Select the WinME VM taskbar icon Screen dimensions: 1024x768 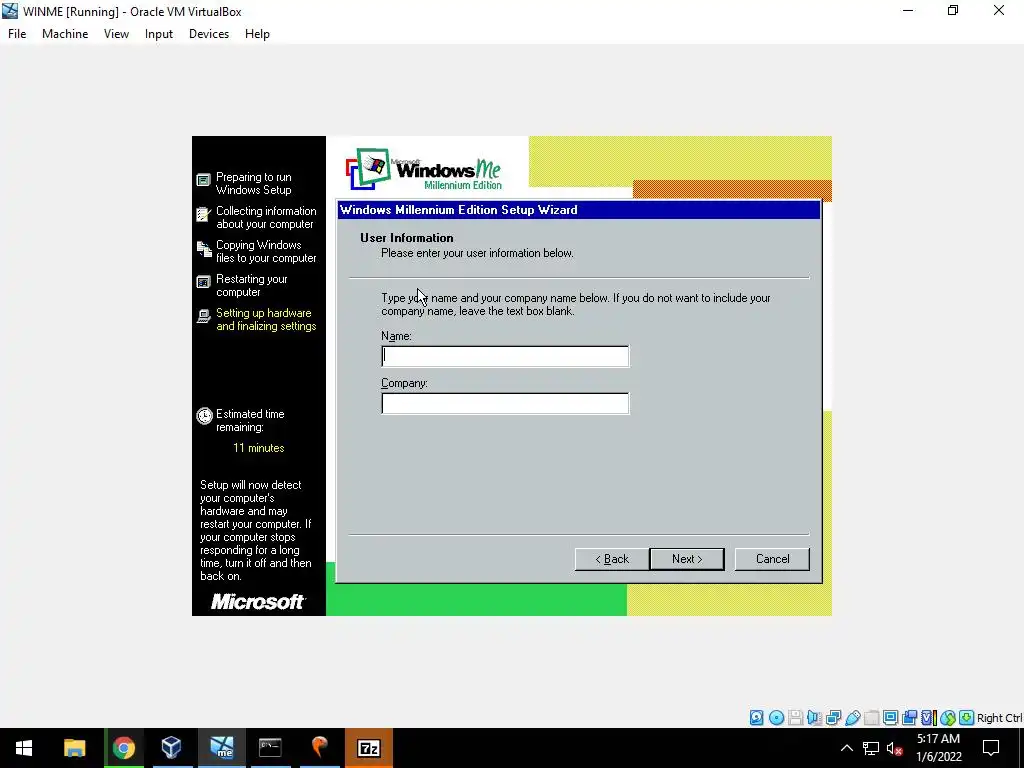click(221, 748)
